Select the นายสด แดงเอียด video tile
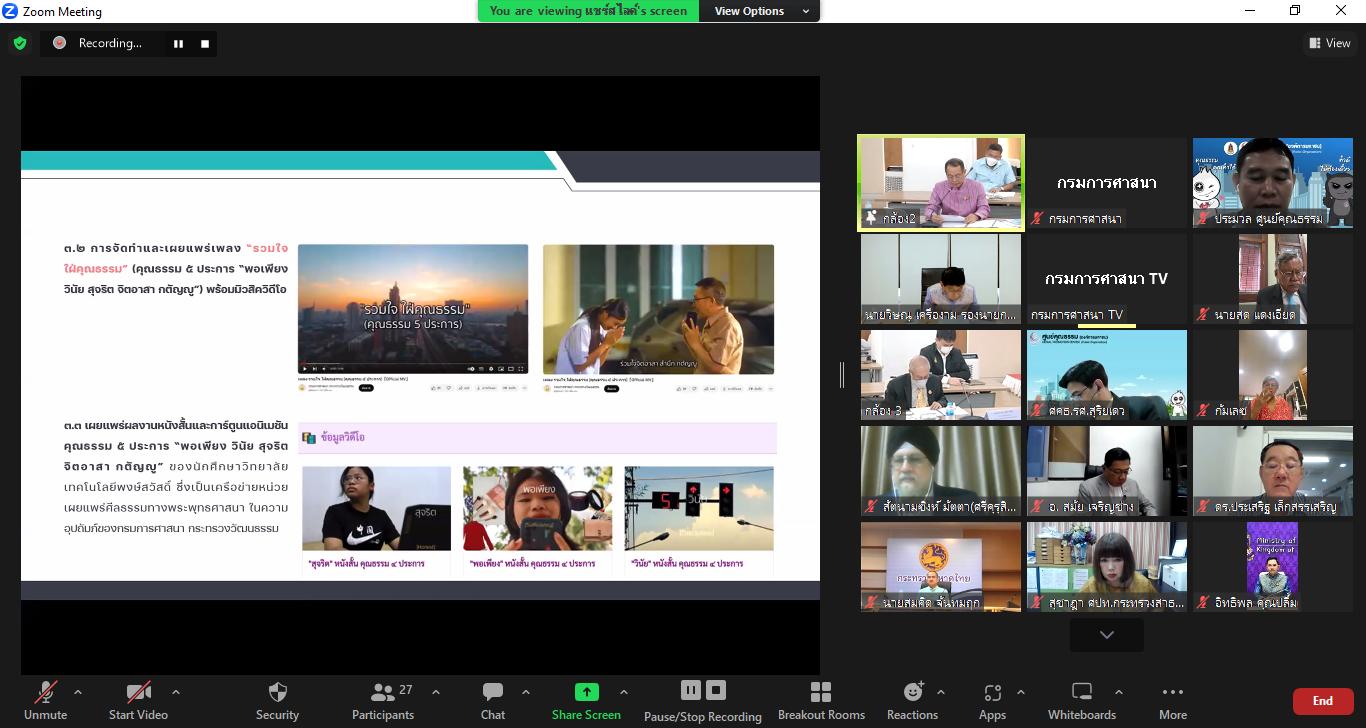Image resolution: width=1366 pixels, height=728 pixels. [1271, 279]
